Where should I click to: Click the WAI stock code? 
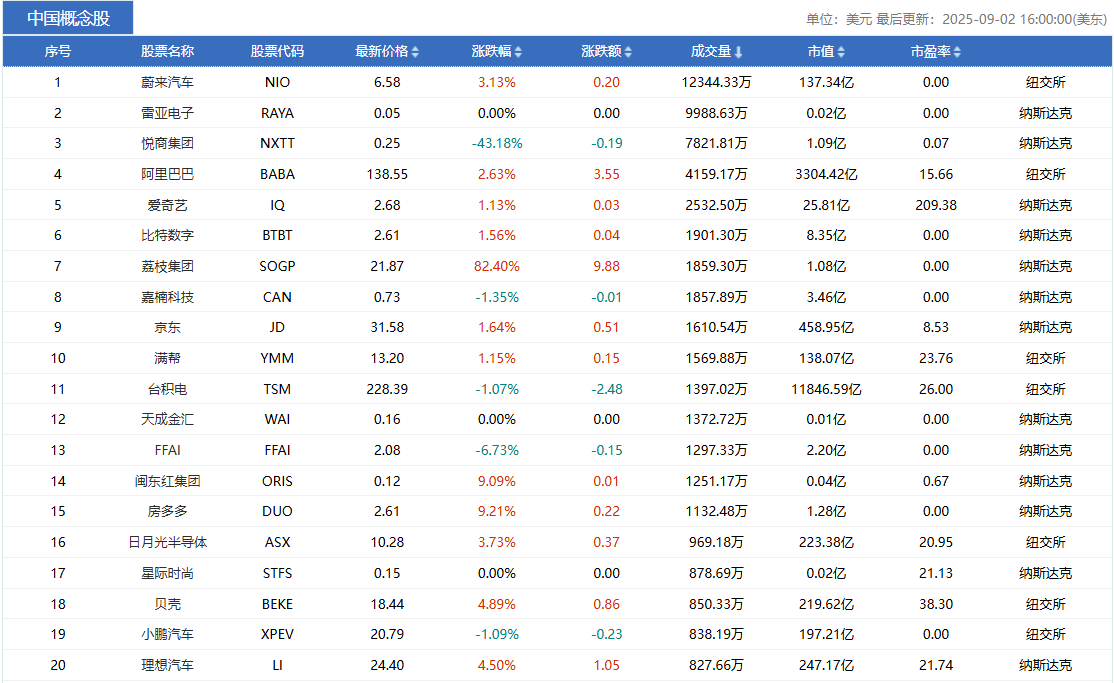277,419
